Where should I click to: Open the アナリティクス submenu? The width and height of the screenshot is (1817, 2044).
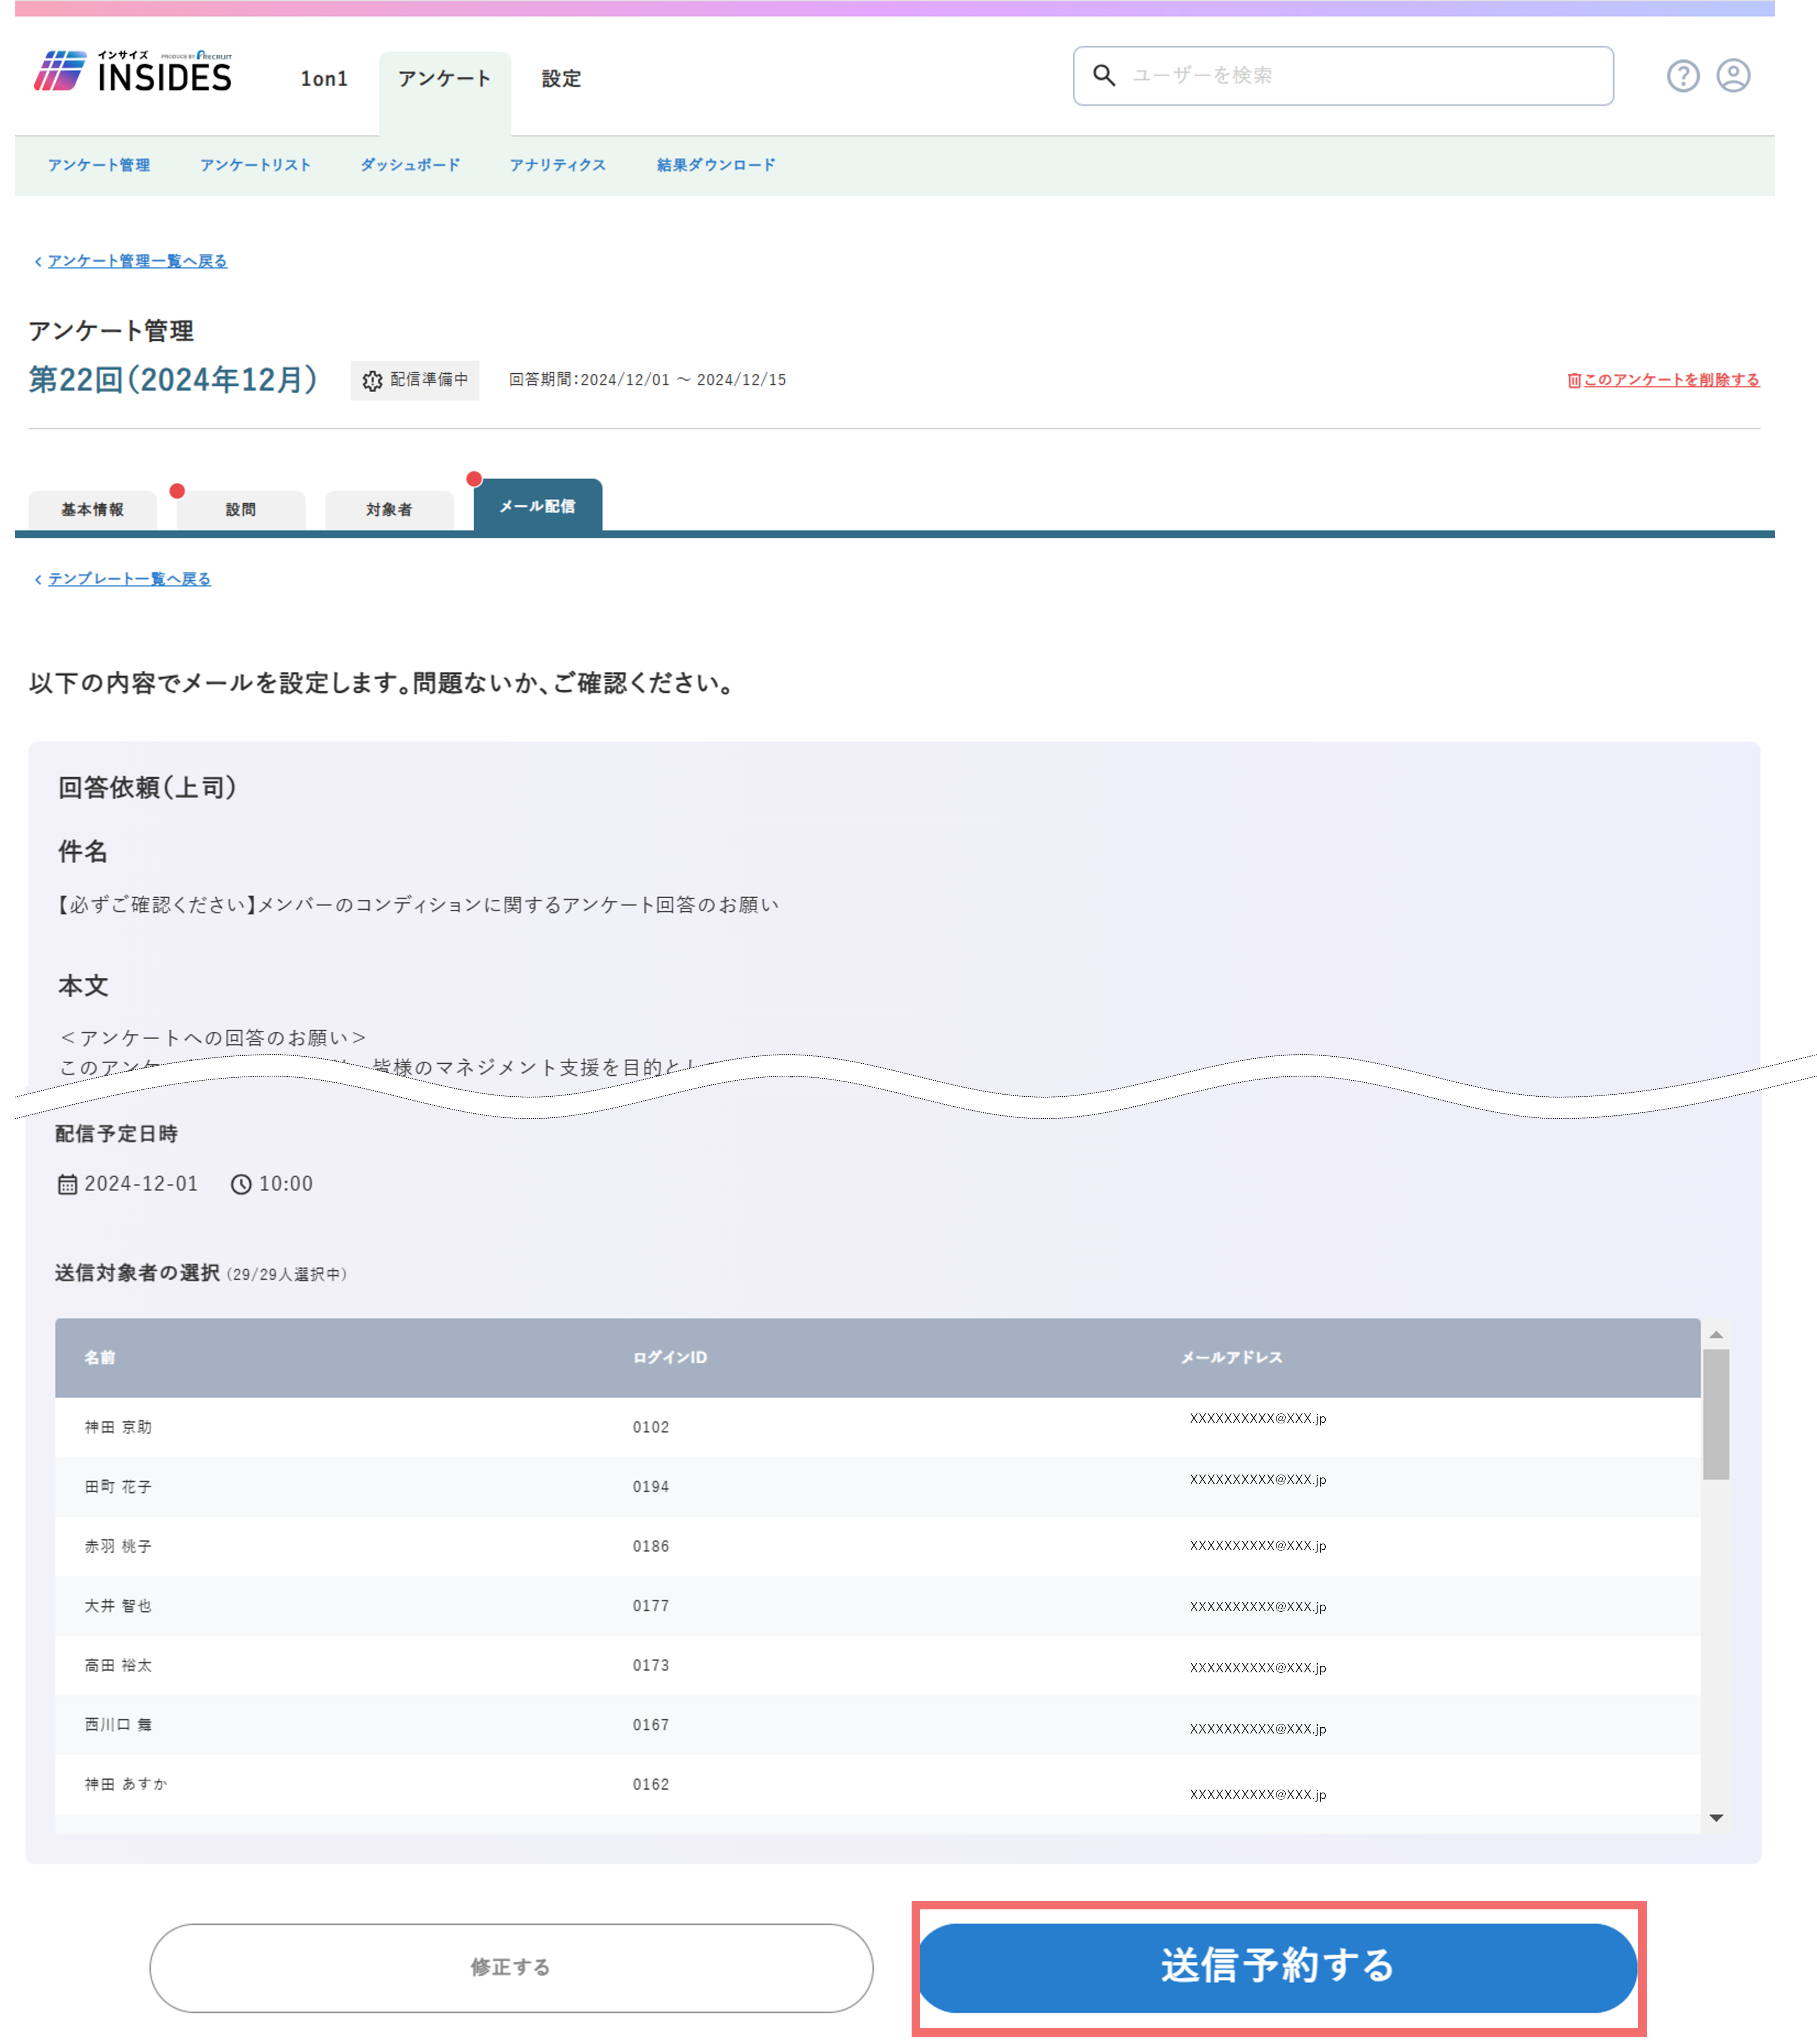coord(558,165)
